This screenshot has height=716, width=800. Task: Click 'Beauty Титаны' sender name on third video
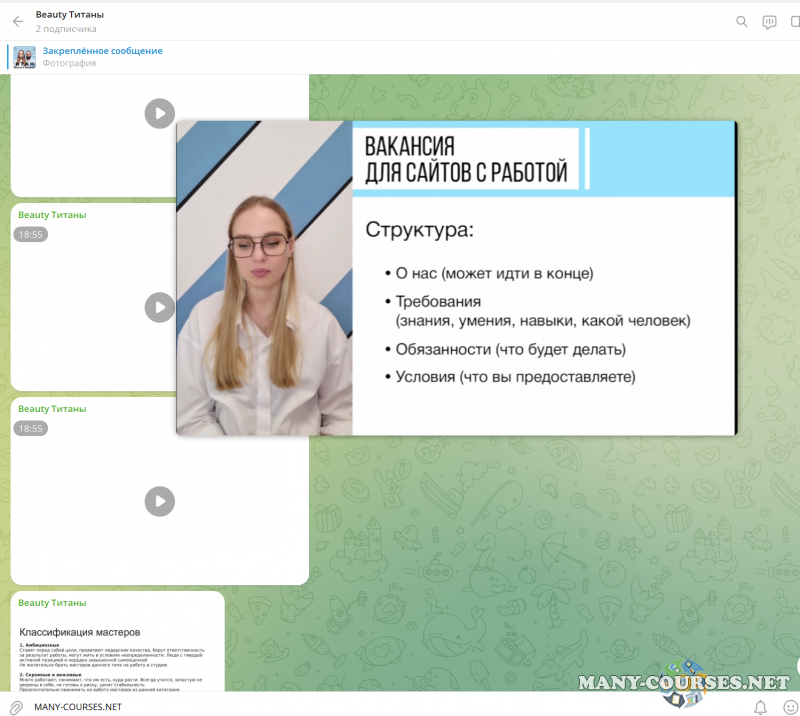pyautogui.click(x=52, y=409)
